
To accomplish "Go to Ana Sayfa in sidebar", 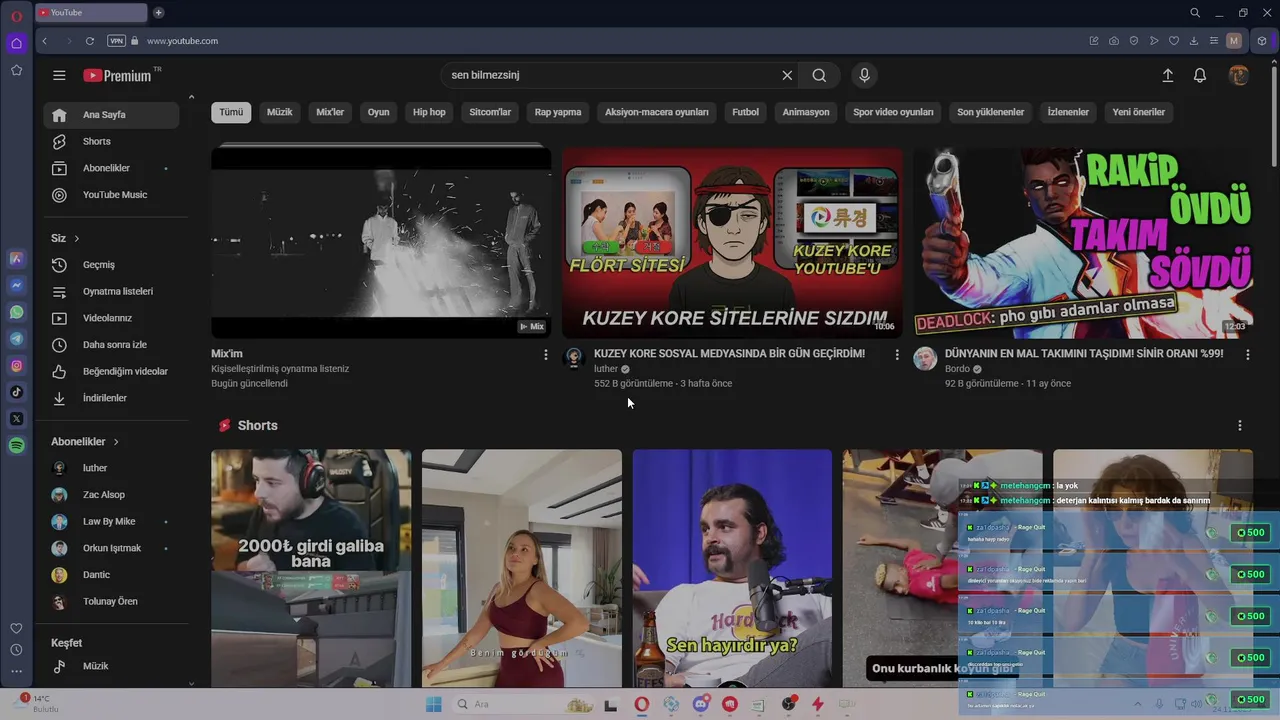I will pyautogui.click(x=111, y=115).
